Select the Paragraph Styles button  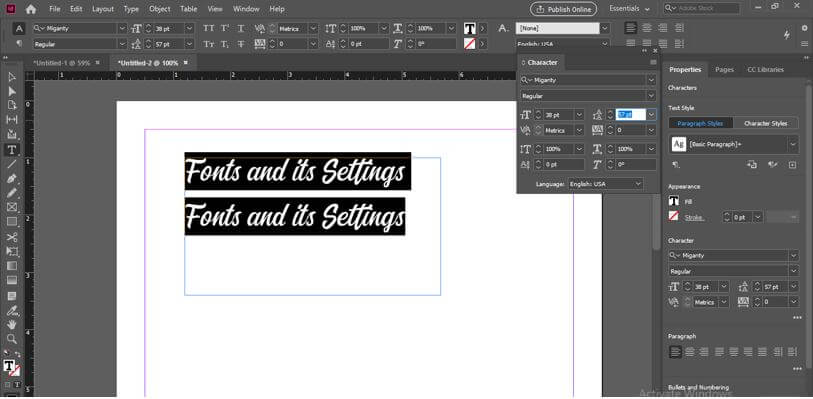click(700, 123)
